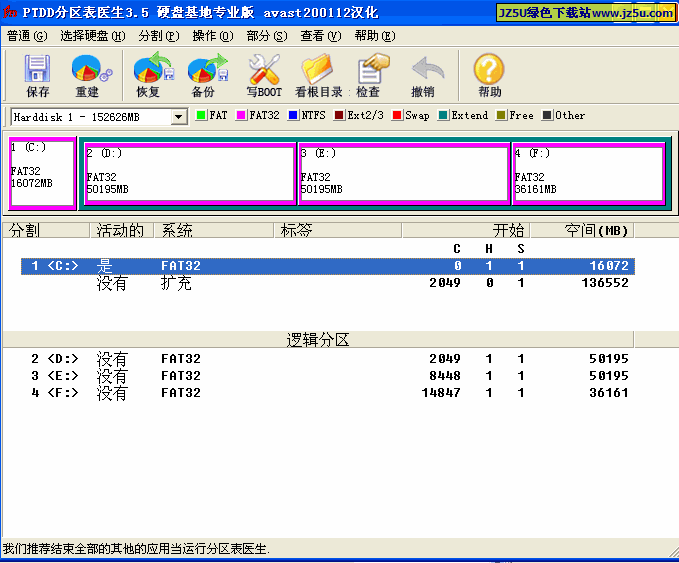The height and width of the screenshot is (563, 679).
Task: Click the PTDD app icon in title bar
Action: coord(10,12)
